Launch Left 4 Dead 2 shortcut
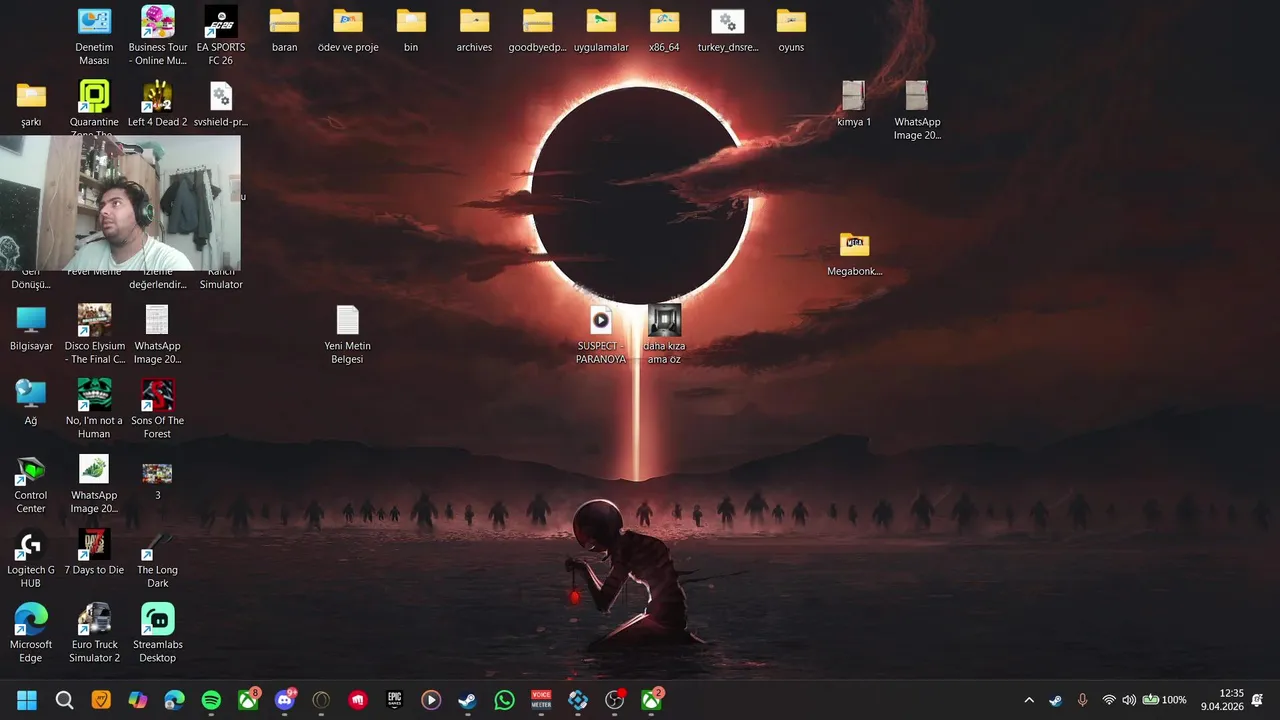 158,105
